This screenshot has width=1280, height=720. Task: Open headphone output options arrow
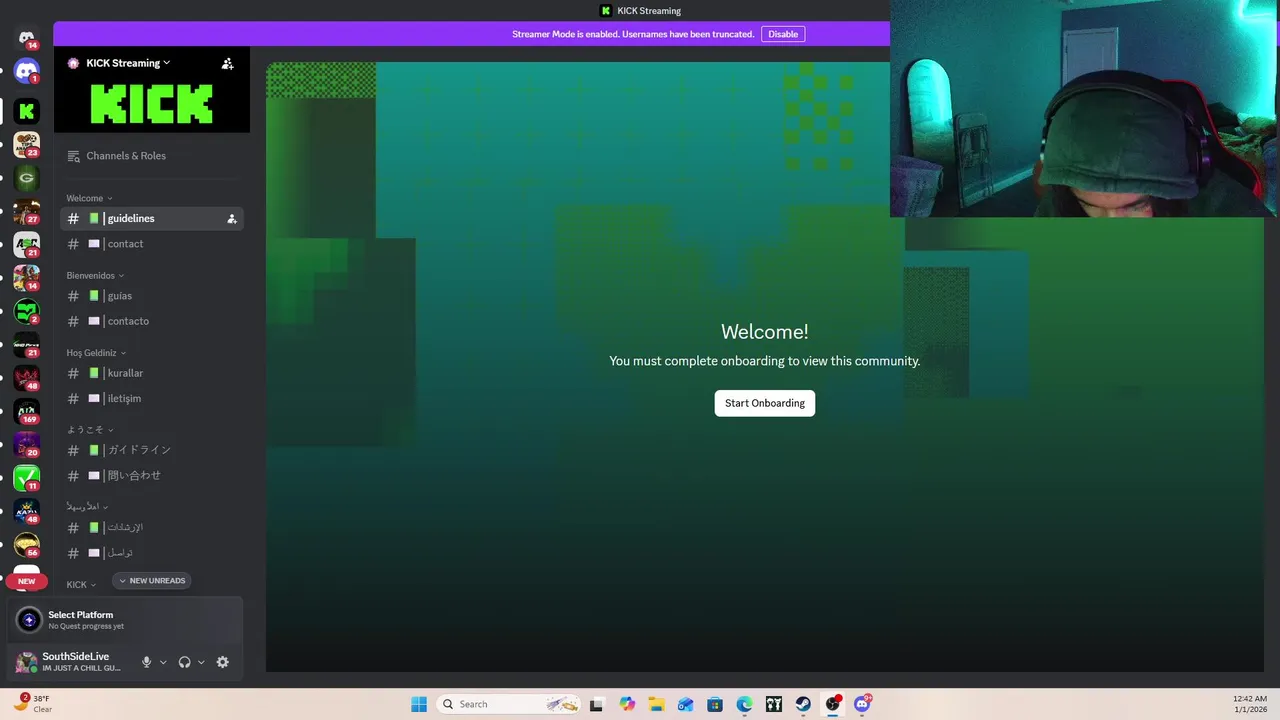coord(201,662)
